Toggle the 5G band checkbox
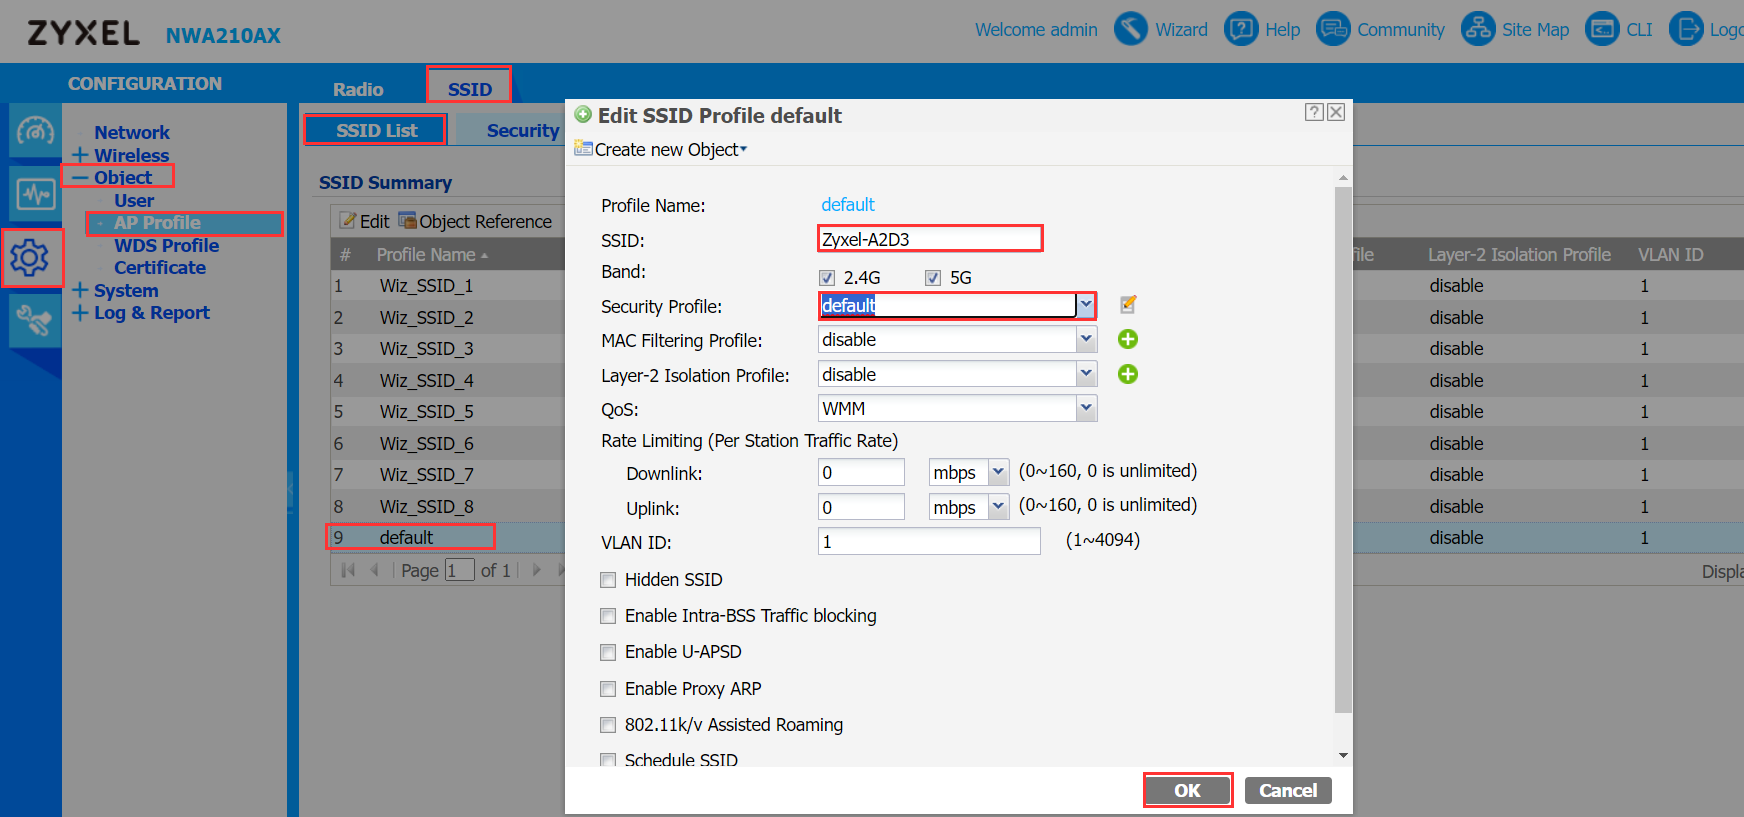The width and height of the screenshot is (1744, 817). tap(933, 278)
